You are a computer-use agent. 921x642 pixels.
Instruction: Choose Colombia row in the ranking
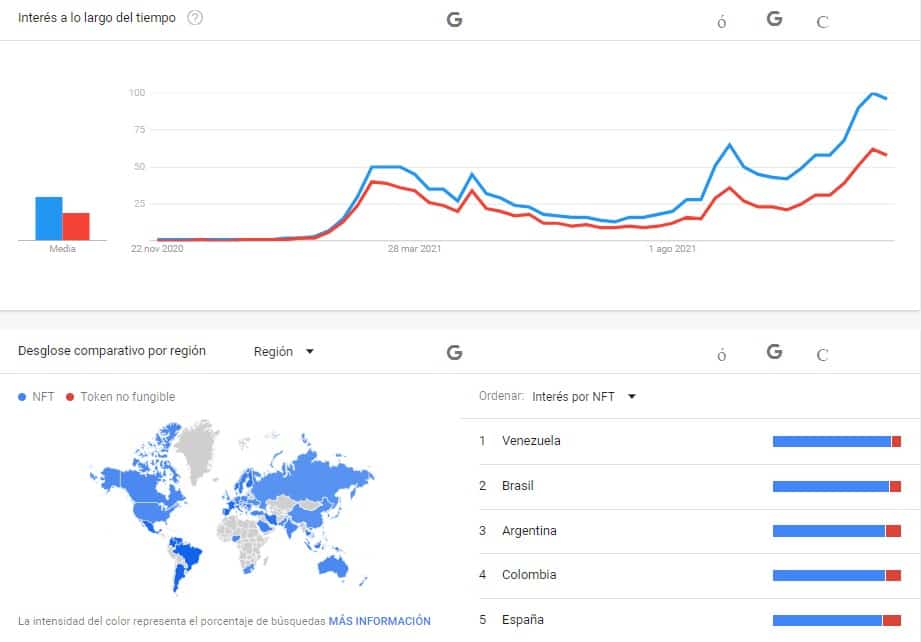690,575
